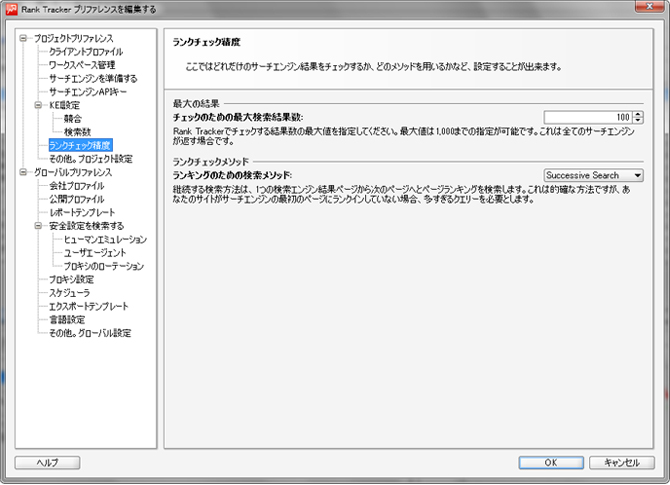Click the 最大の結果 section label
Image resolution: width=670 pixels, height=485 pixels.
196,103
